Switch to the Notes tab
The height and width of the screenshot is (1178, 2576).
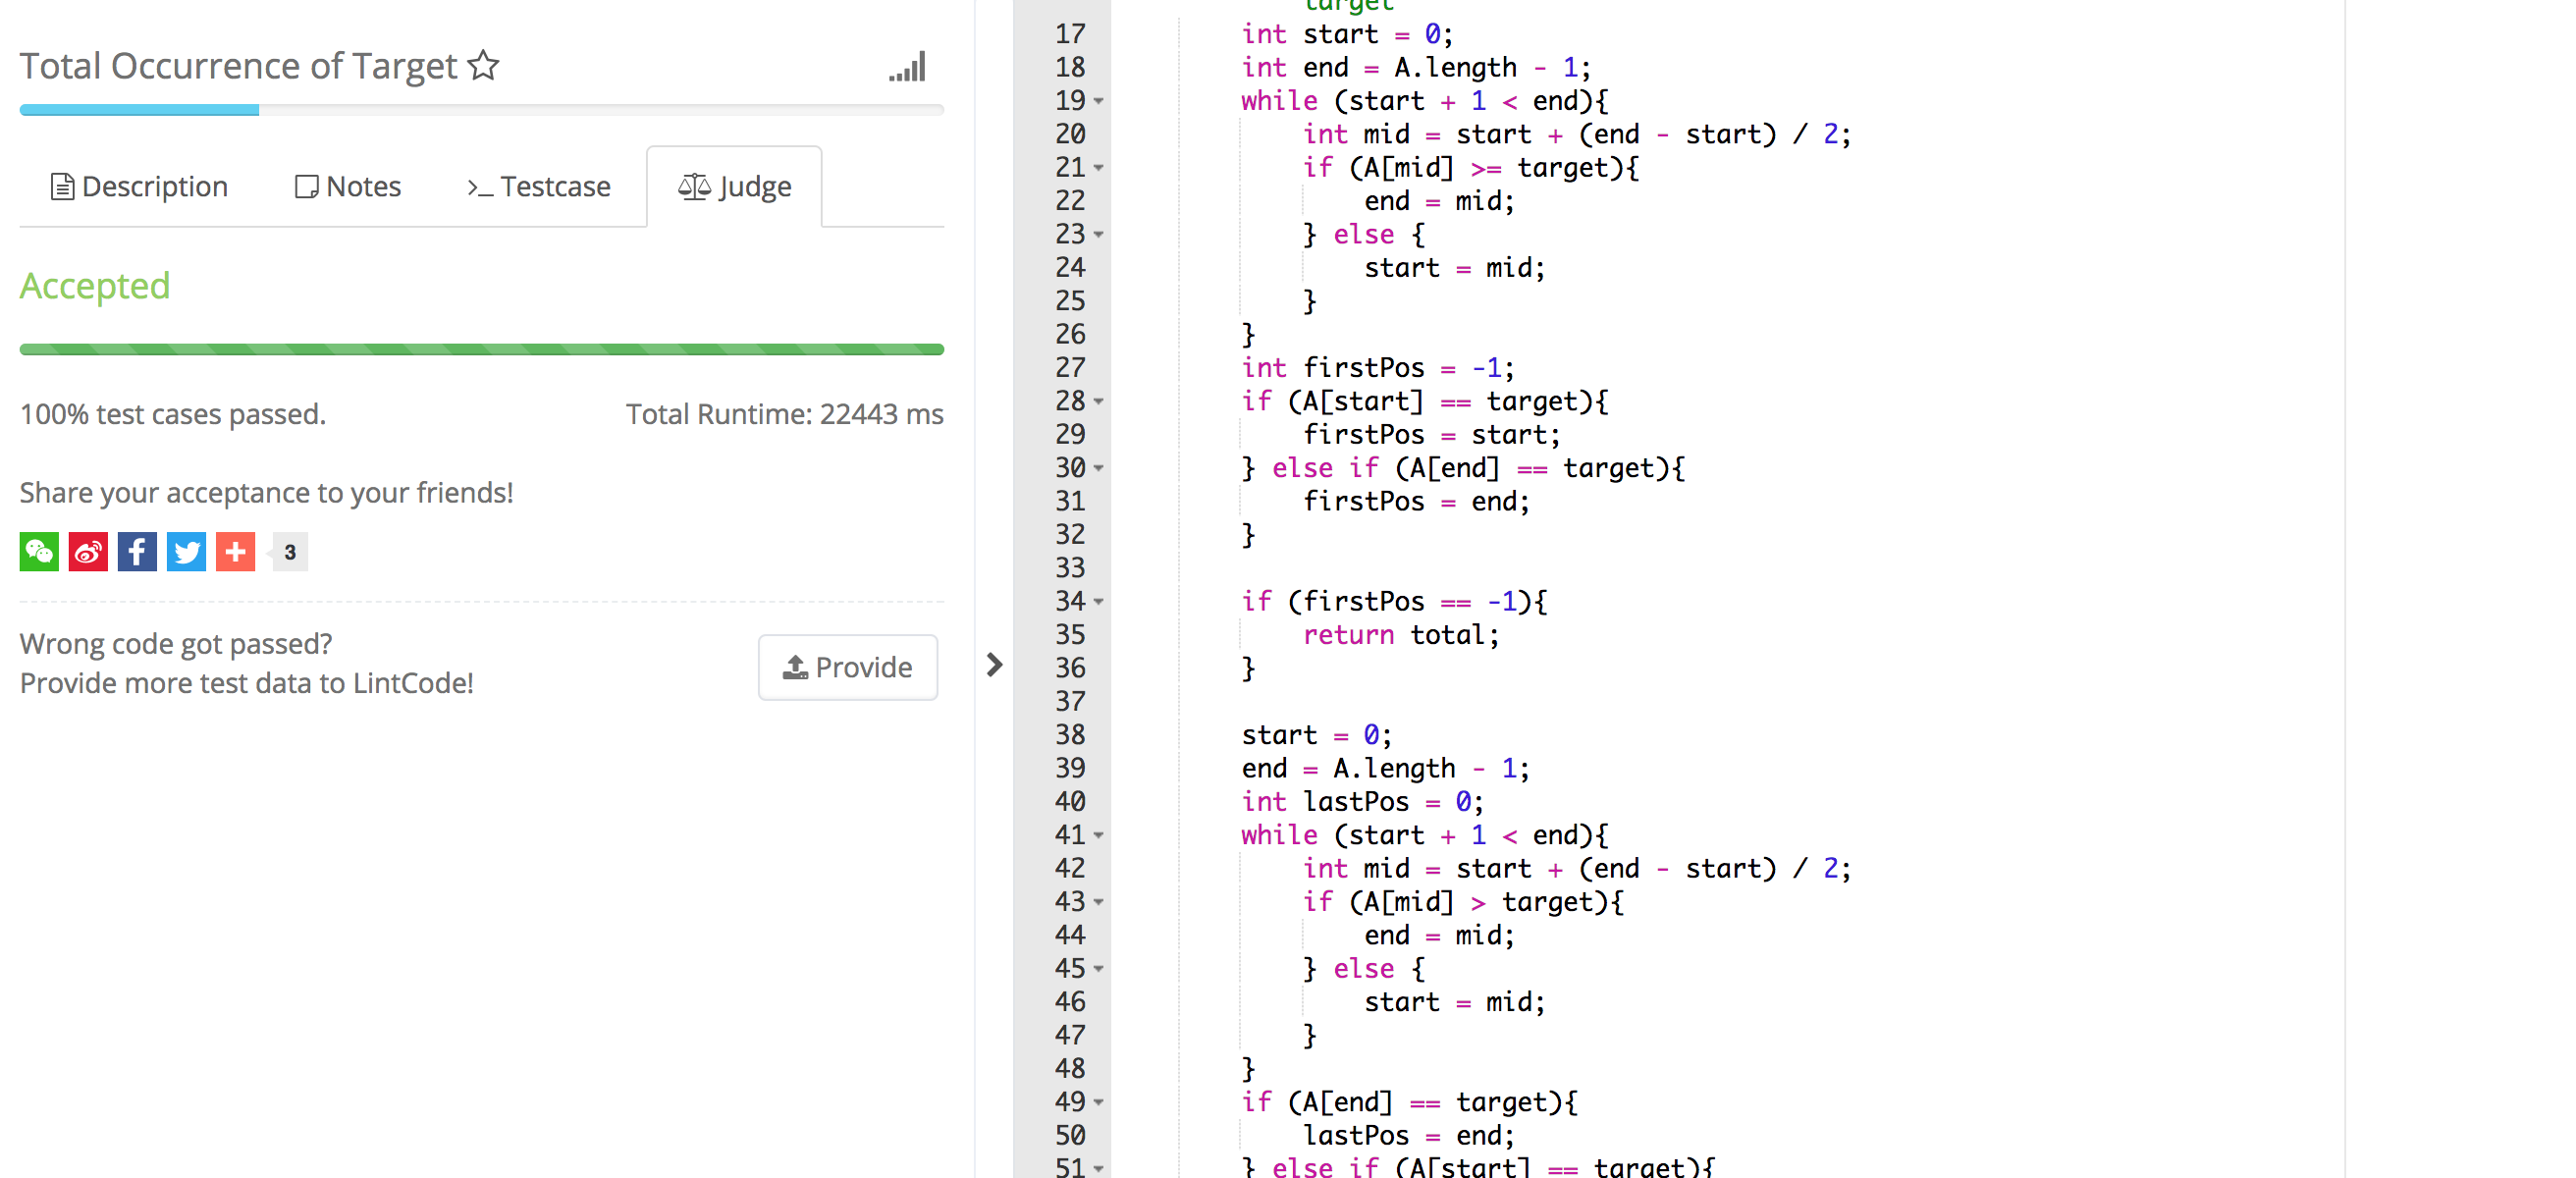(348, 186)
